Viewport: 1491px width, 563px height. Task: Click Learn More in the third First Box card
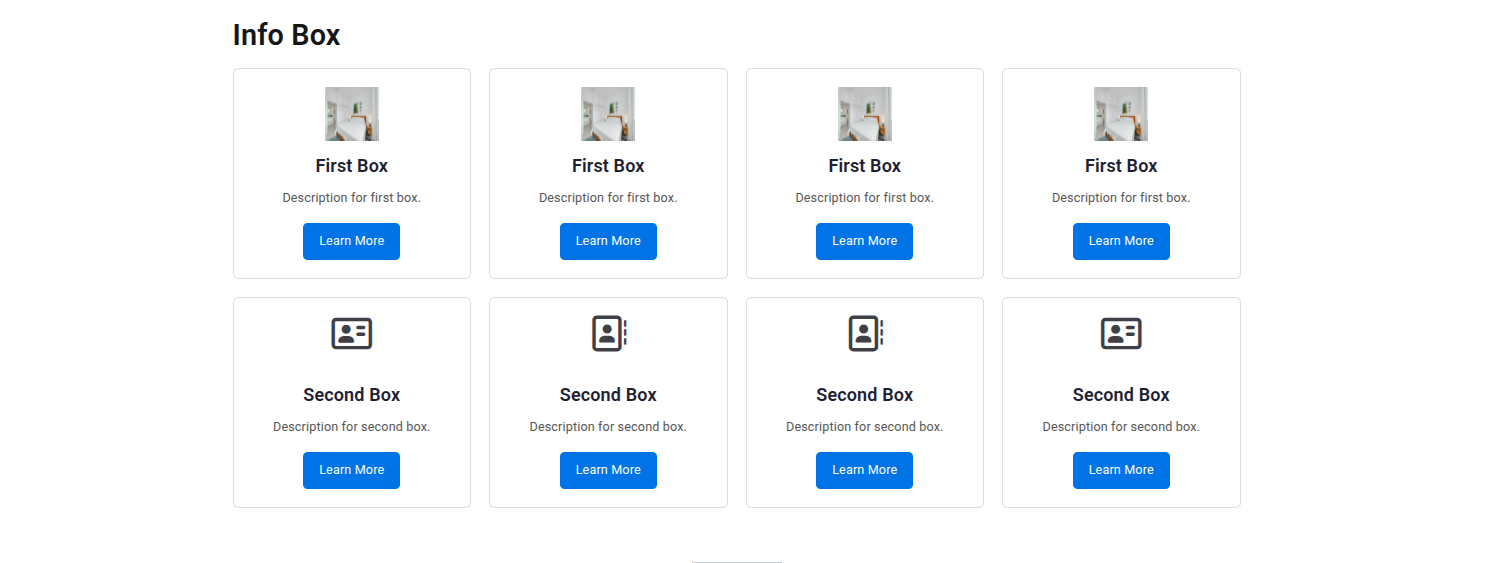(865, 241)
